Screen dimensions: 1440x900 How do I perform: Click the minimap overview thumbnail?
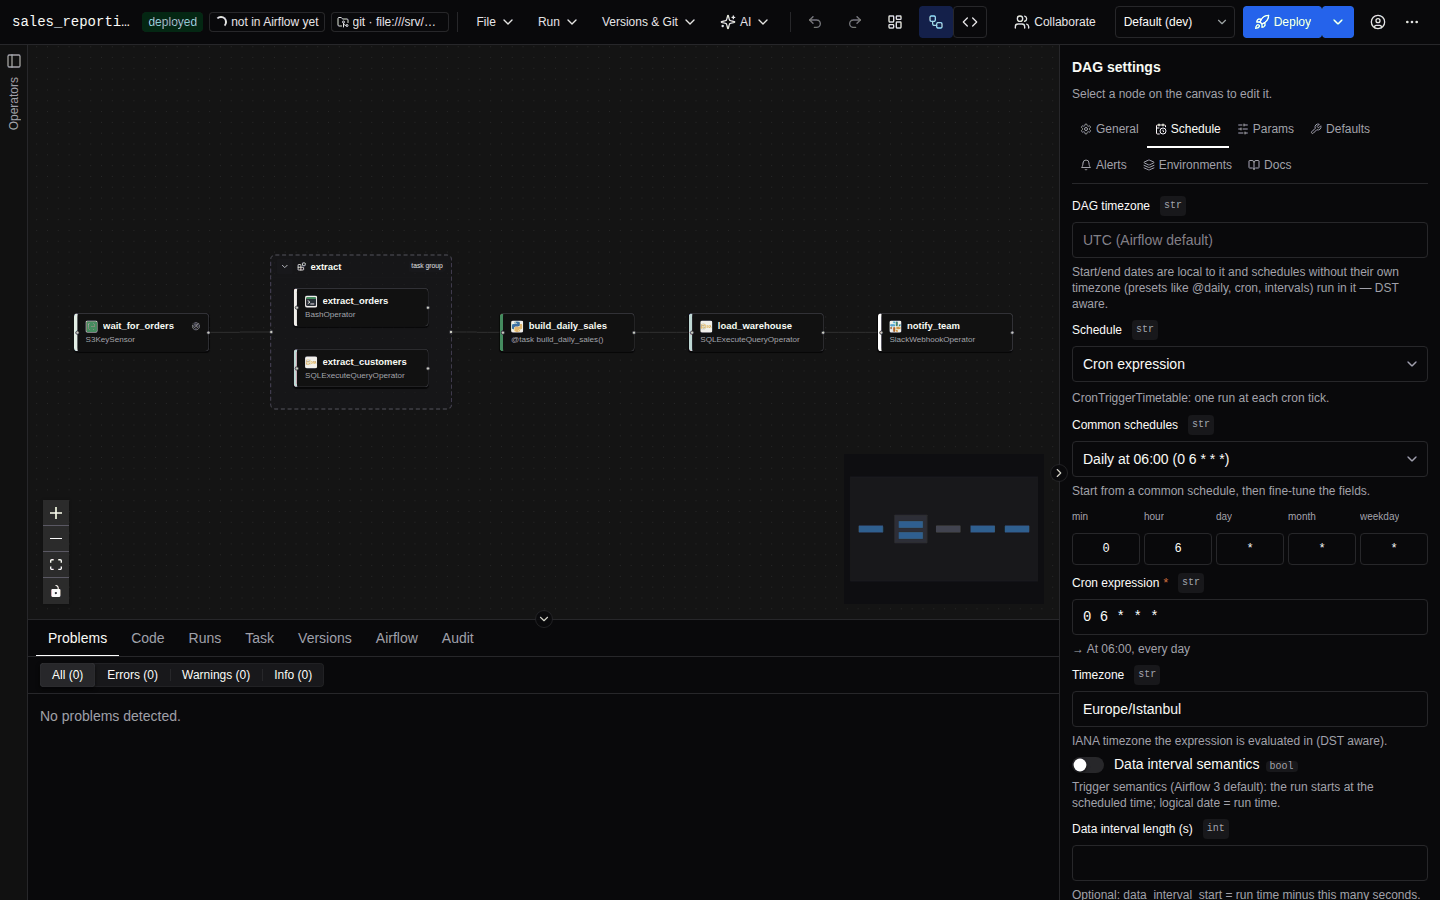944,529
